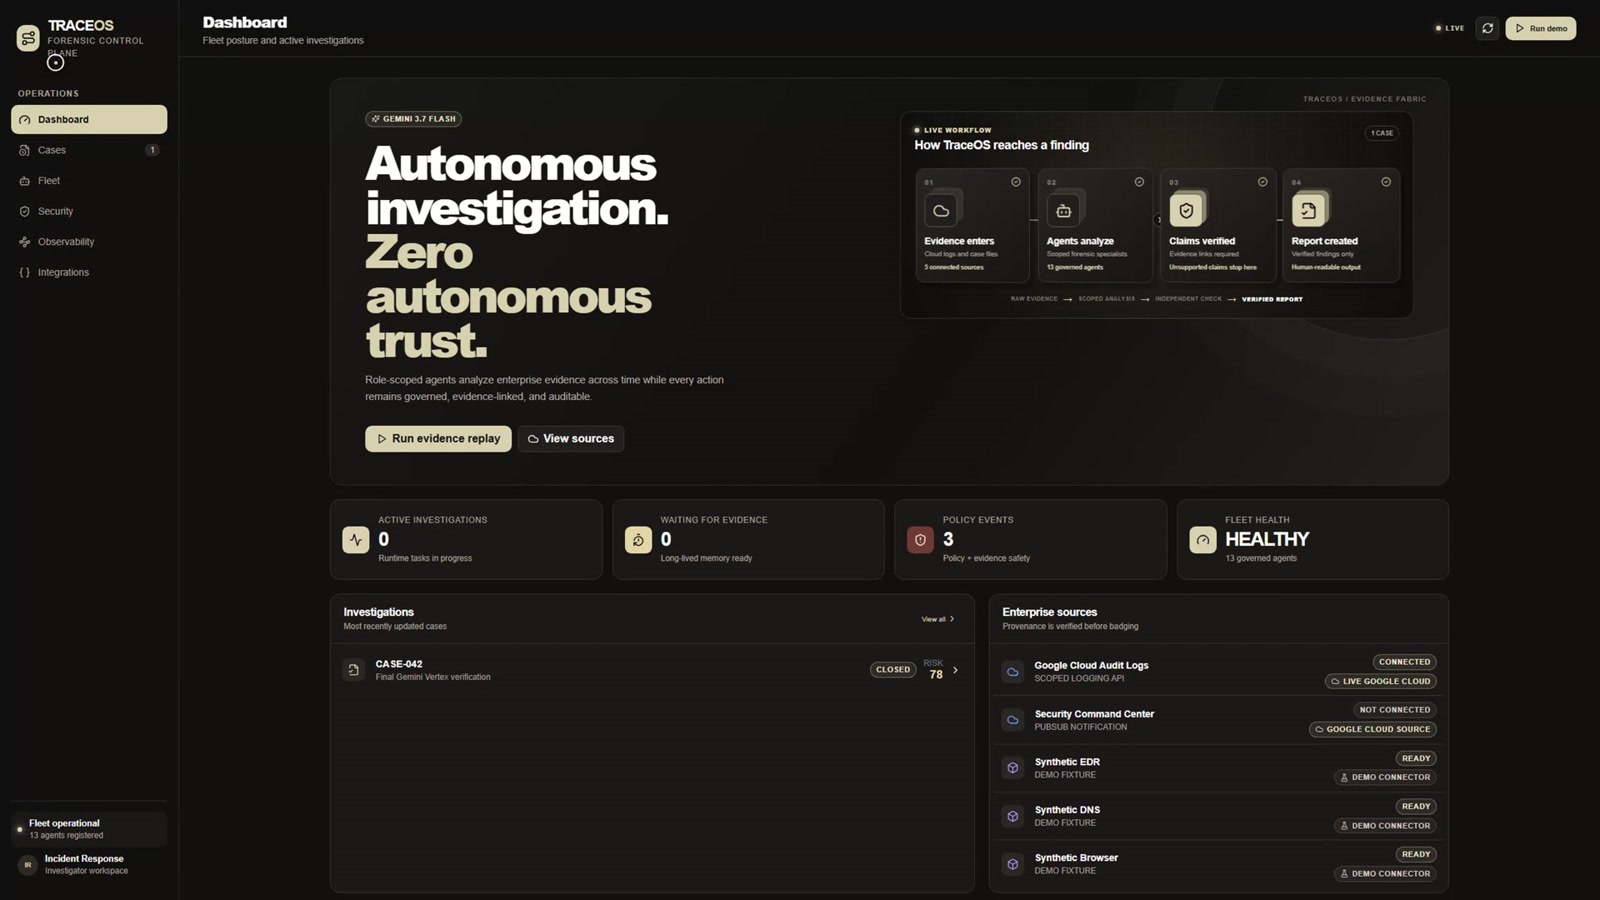1600x900 pixels.
Task: Click the TraceOS logo icon
Action: (28, 38)
